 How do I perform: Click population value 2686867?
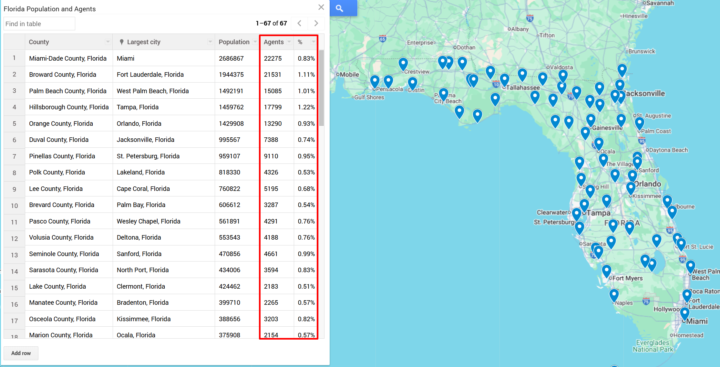pos(231,58)
